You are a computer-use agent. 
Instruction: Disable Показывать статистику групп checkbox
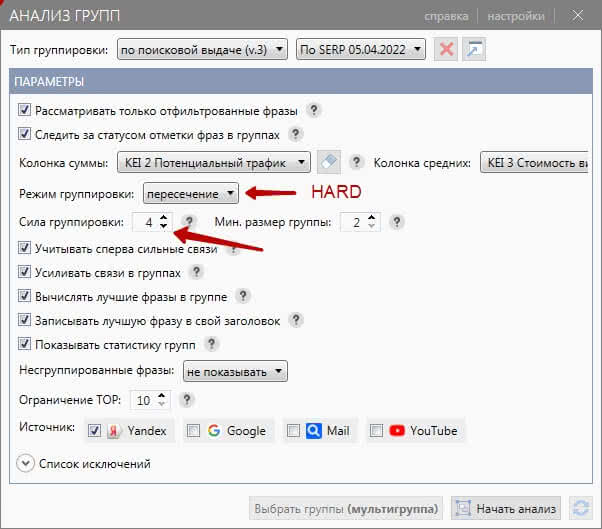point(24,344)
